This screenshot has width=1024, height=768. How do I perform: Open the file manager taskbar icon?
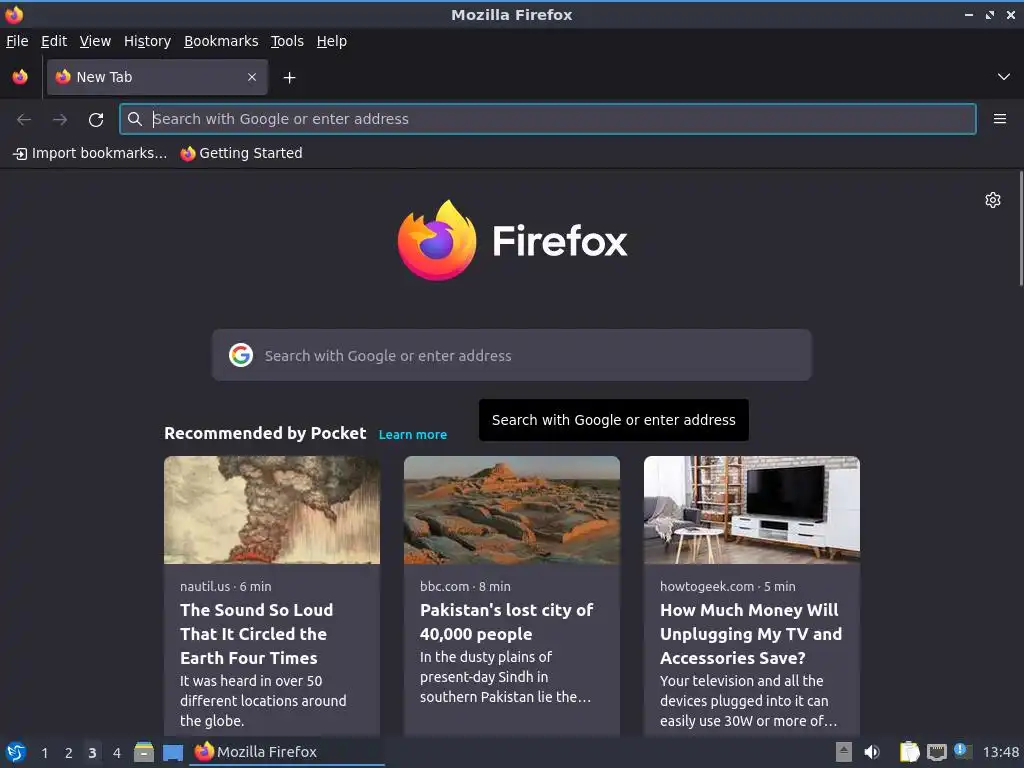pyautogui.click(x=144, y=752)
